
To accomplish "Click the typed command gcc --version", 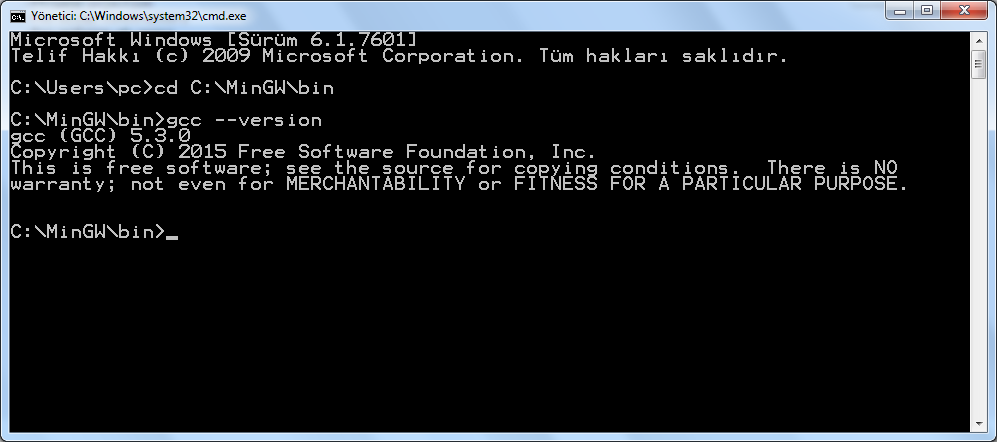I will tap(244, 120).
